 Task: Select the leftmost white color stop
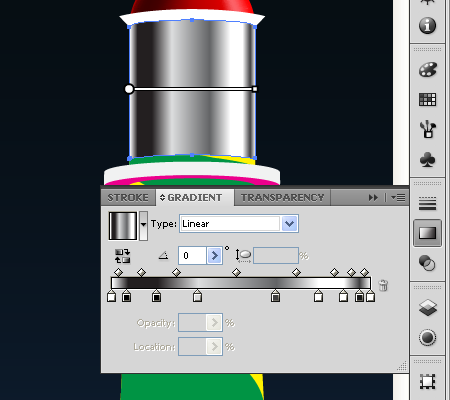[x=112, y=296]
